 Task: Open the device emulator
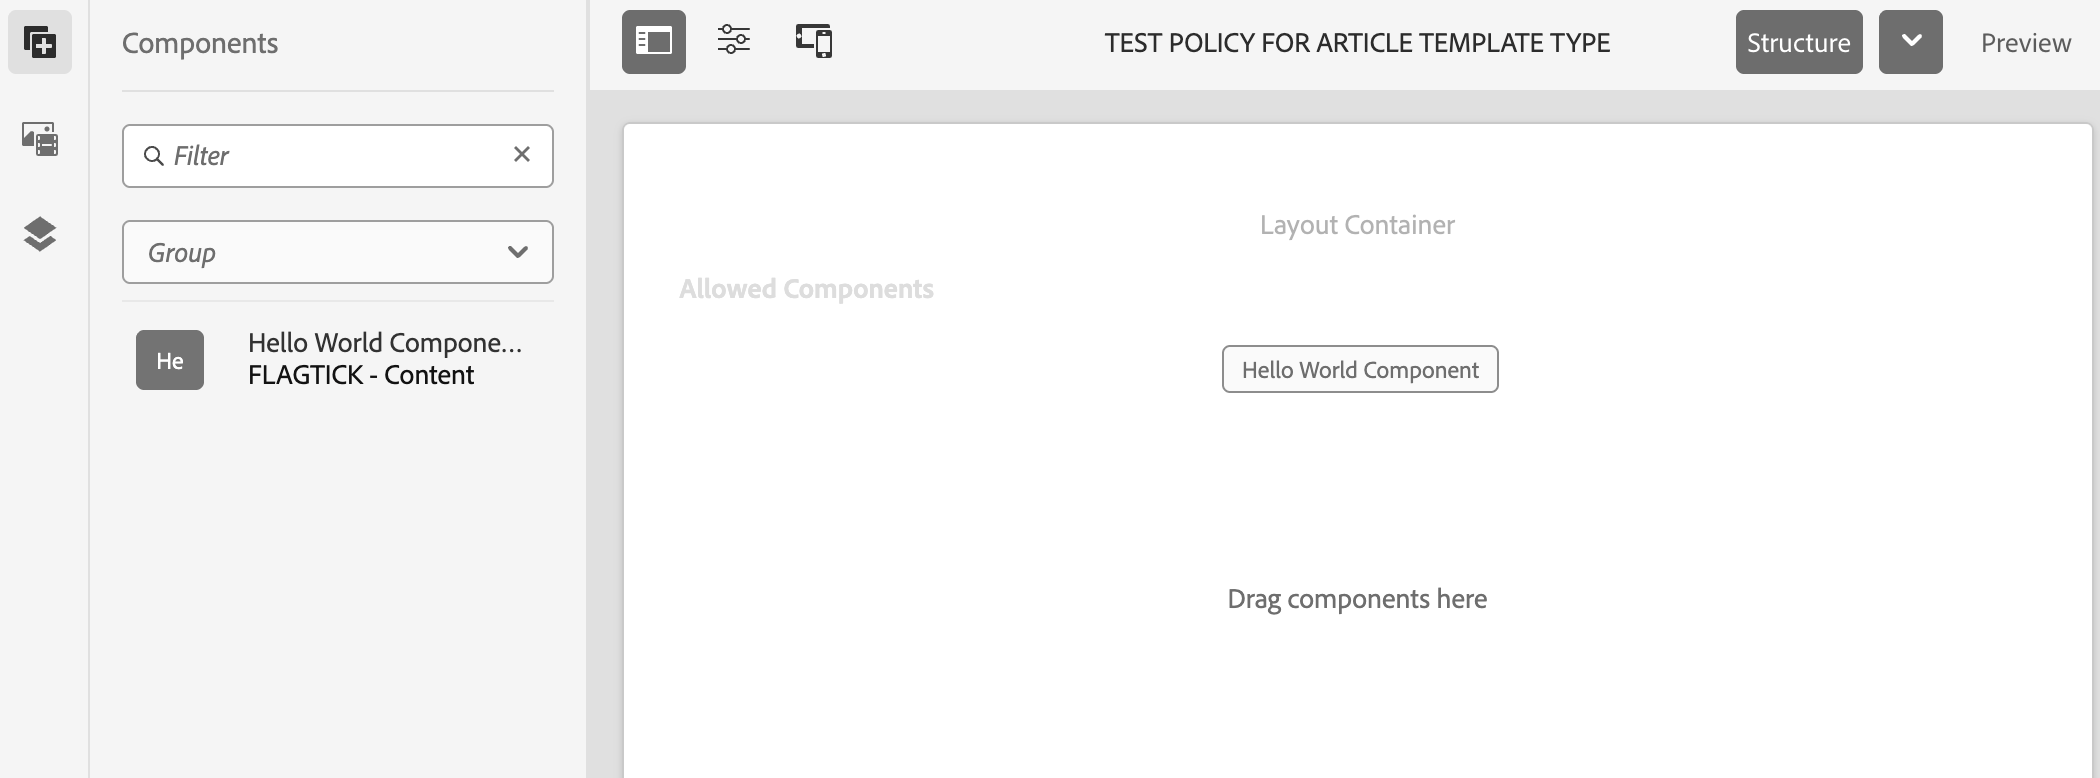point(814,41)
